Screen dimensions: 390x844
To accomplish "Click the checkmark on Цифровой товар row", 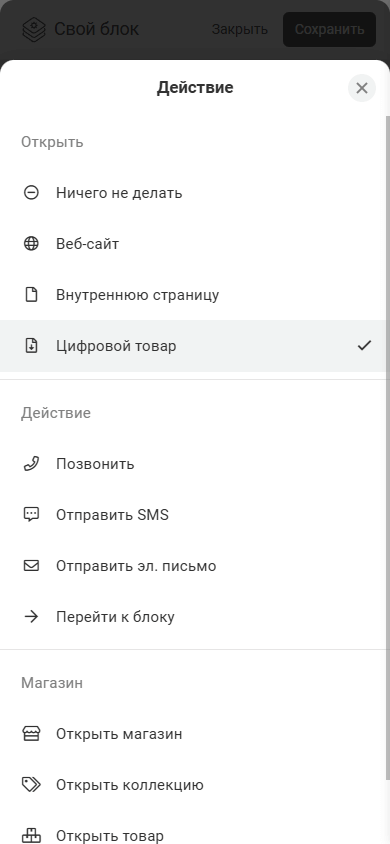I will click(x=364, y=346).
